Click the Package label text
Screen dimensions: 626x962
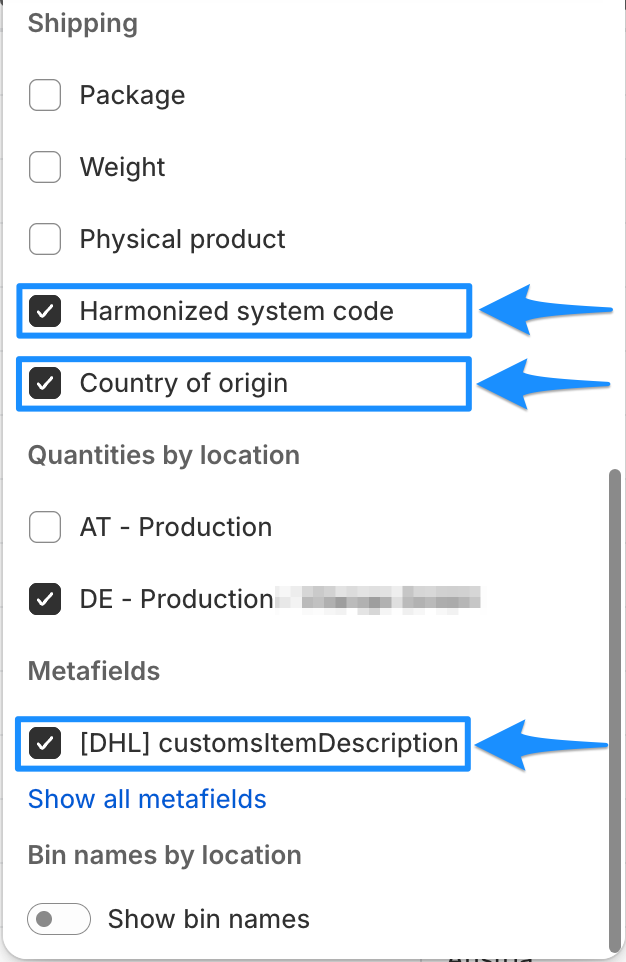point(132,96)
